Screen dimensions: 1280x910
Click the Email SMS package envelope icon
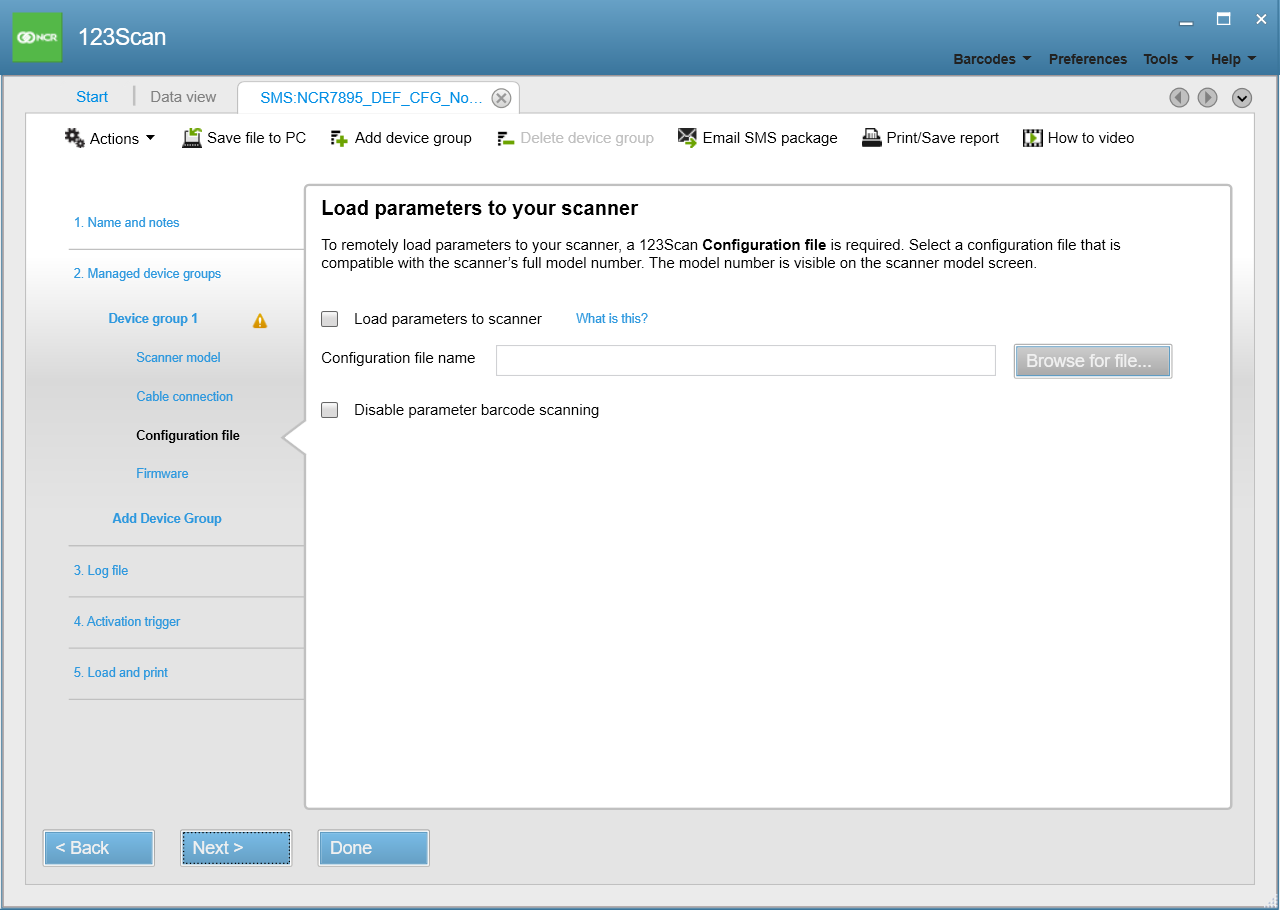[687, 138]
